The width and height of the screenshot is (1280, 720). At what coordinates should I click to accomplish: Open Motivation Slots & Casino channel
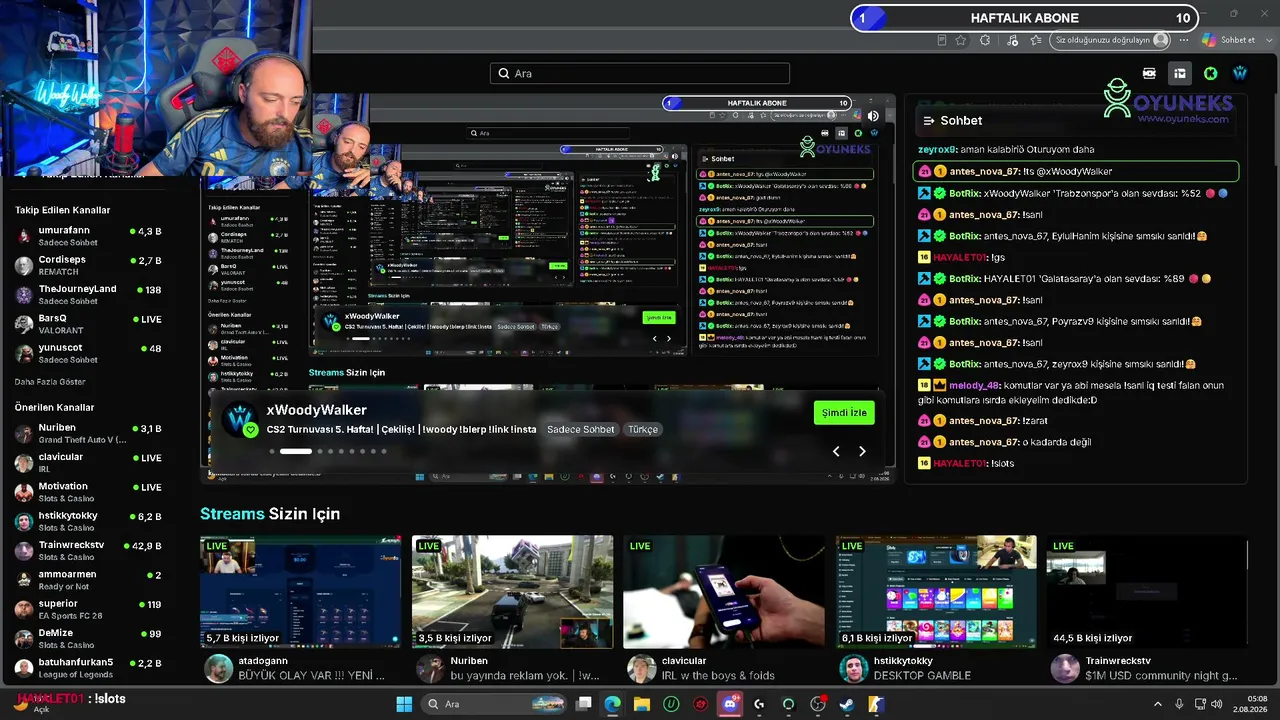click(x=88, y=492)
